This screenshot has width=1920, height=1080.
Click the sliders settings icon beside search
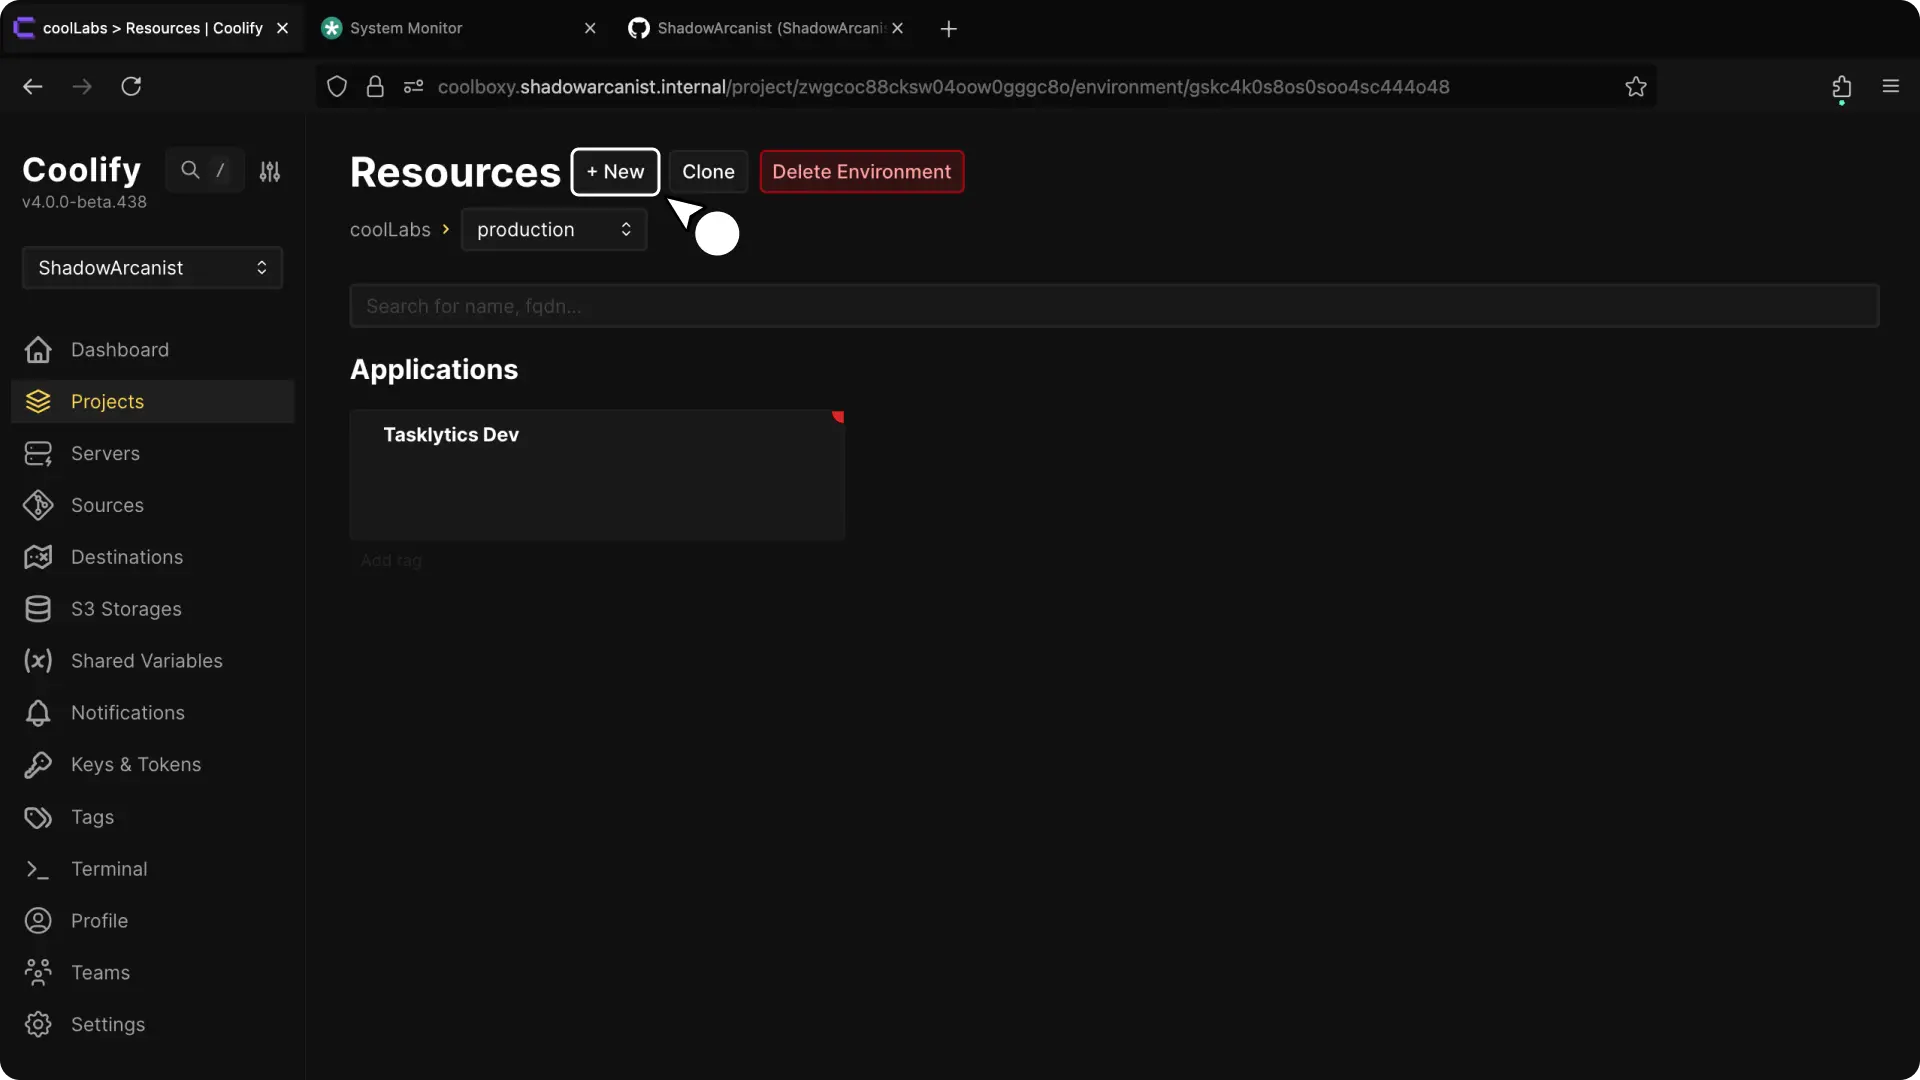click(270, 171)
